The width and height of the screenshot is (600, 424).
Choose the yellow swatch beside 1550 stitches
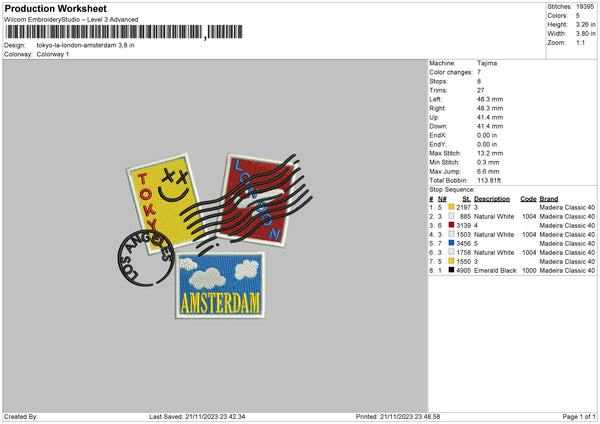point(451,261)
